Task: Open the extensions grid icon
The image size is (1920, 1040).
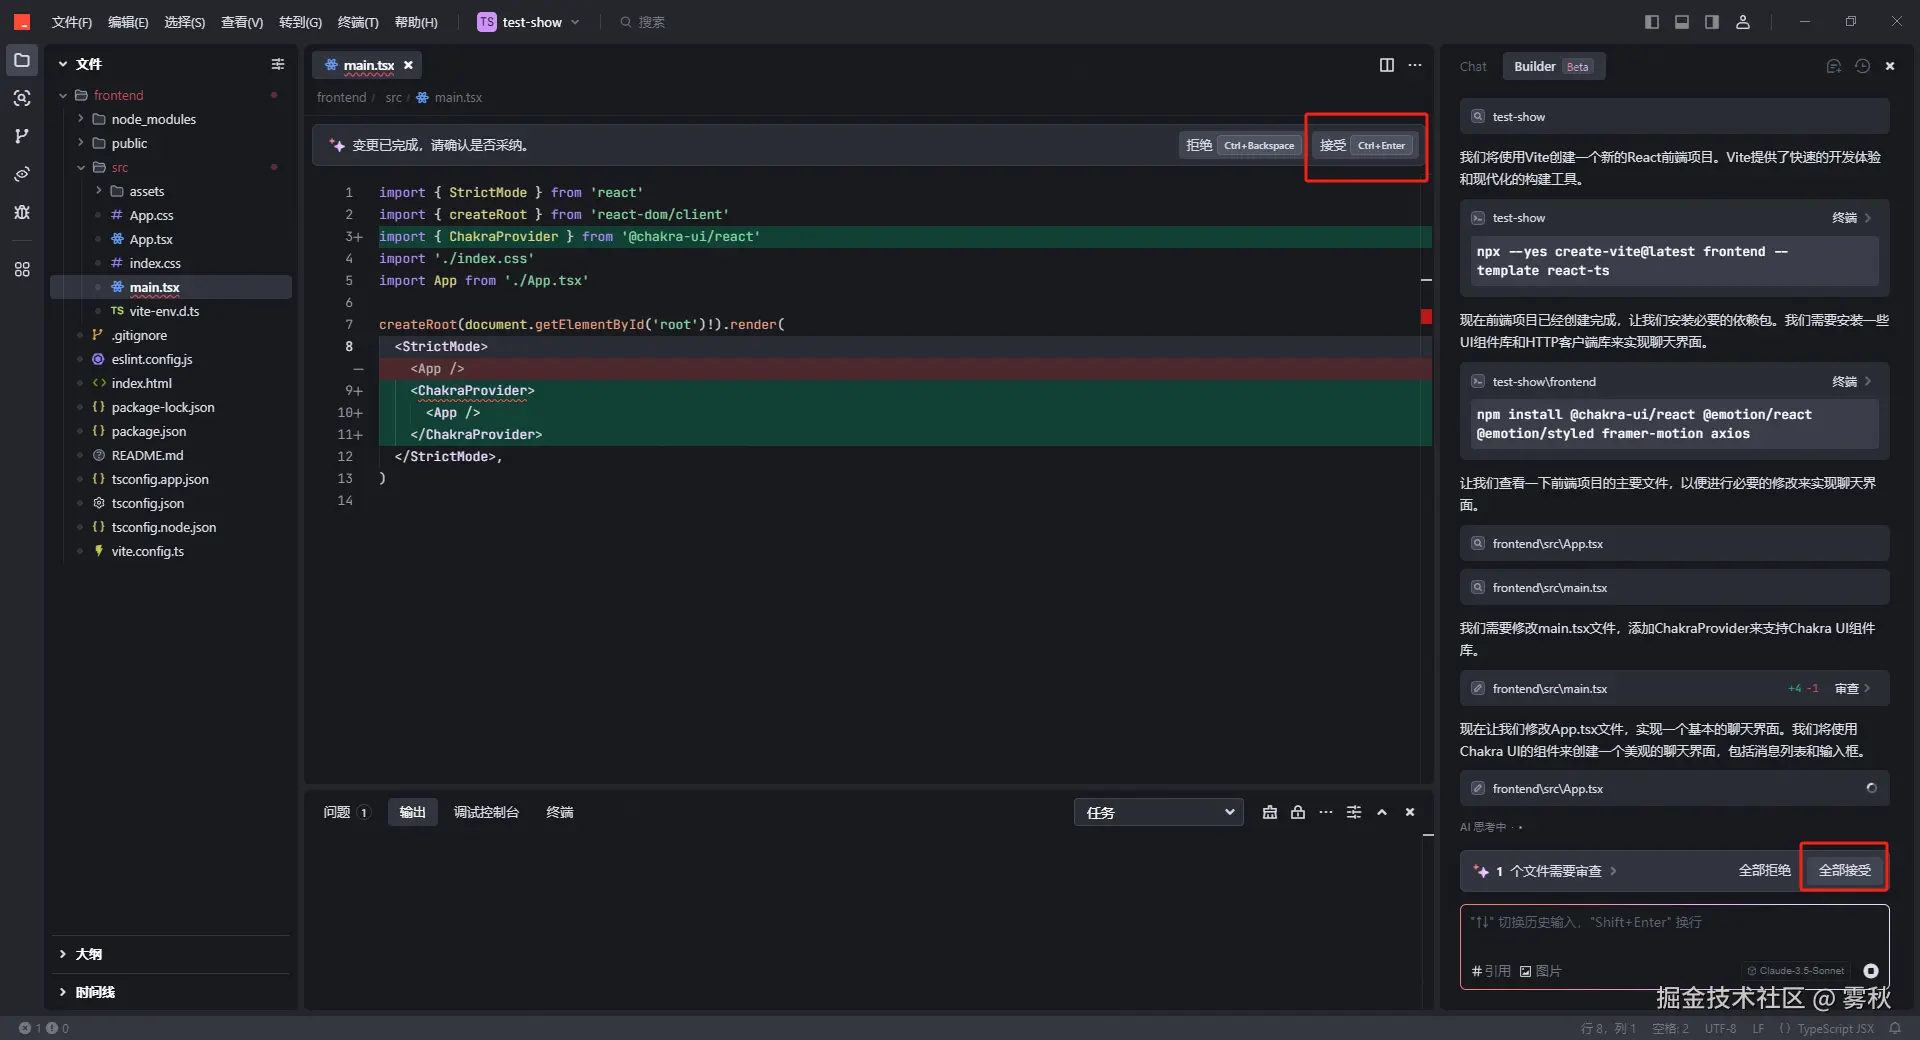Action: pyautogui.click(x=22, y=269)
